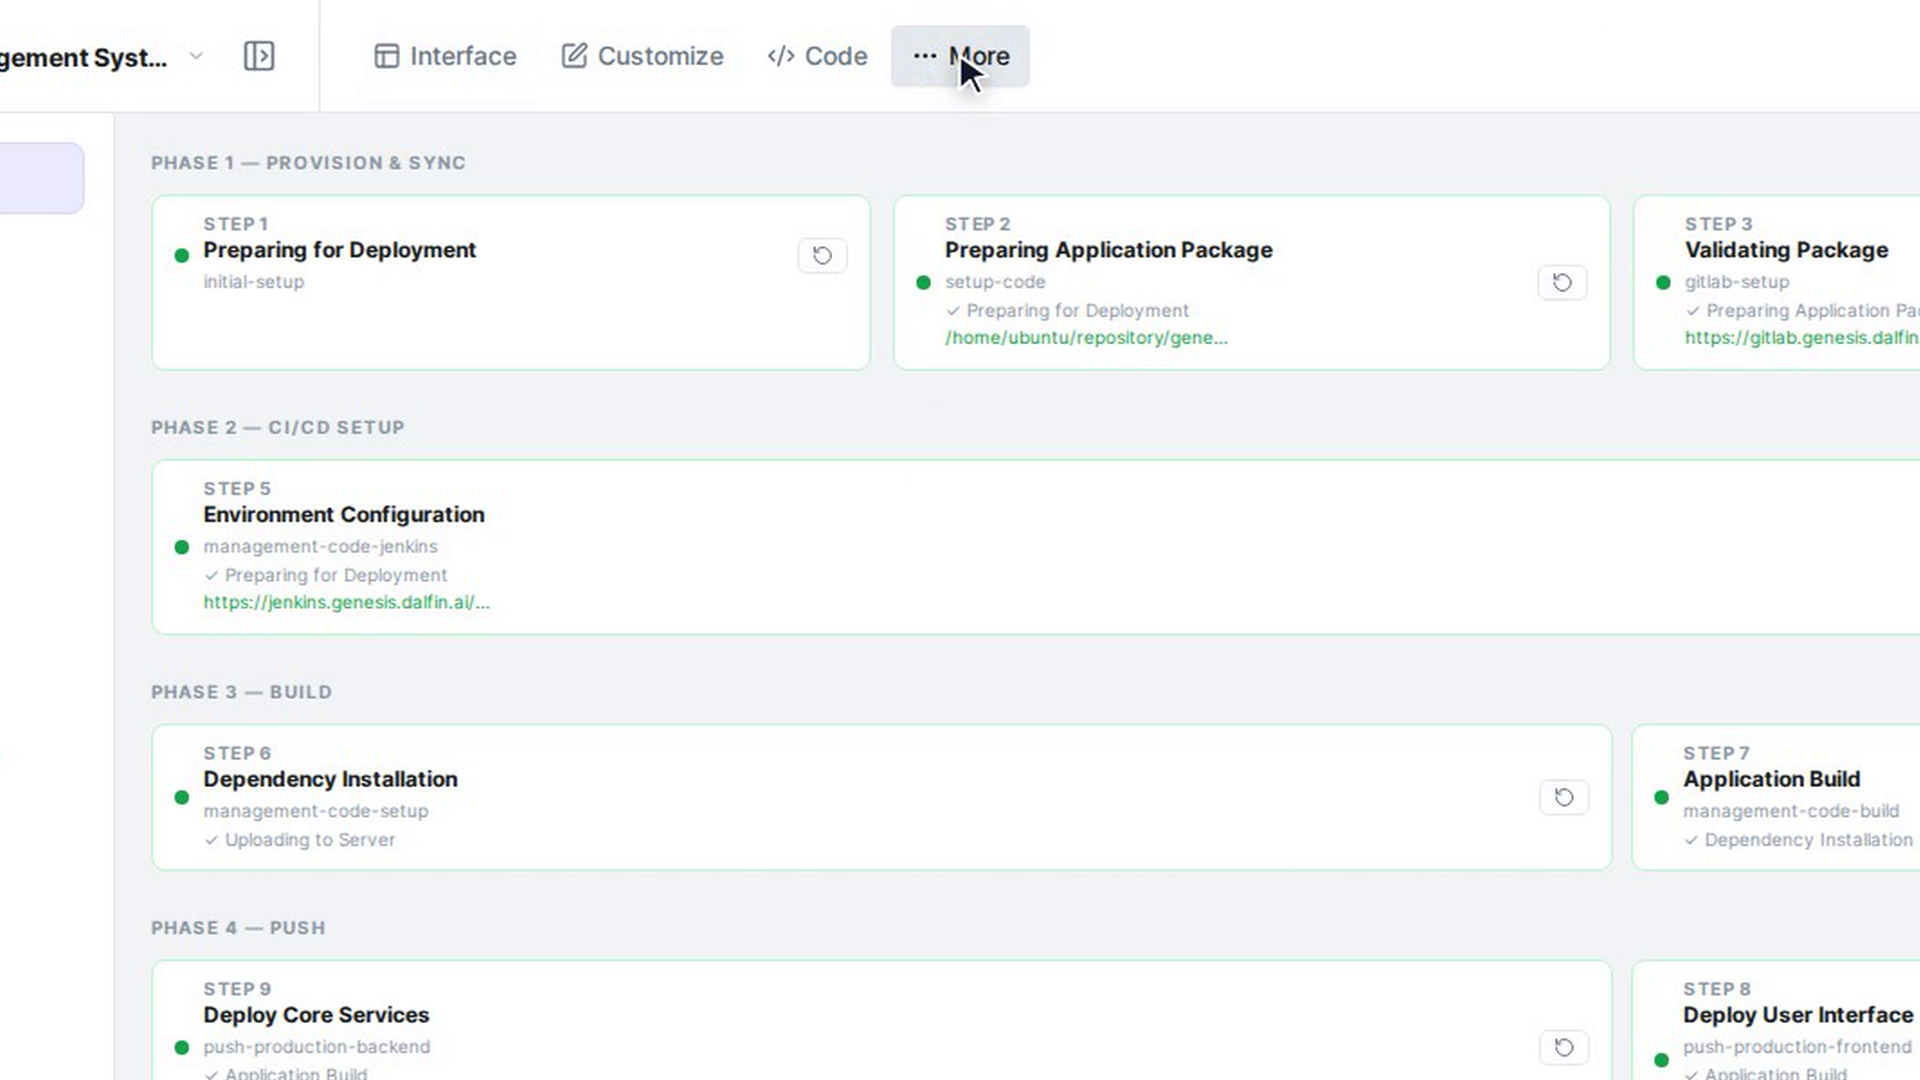Select the Dependency Installation step title

pyautogui.click(x=330, y=779)
